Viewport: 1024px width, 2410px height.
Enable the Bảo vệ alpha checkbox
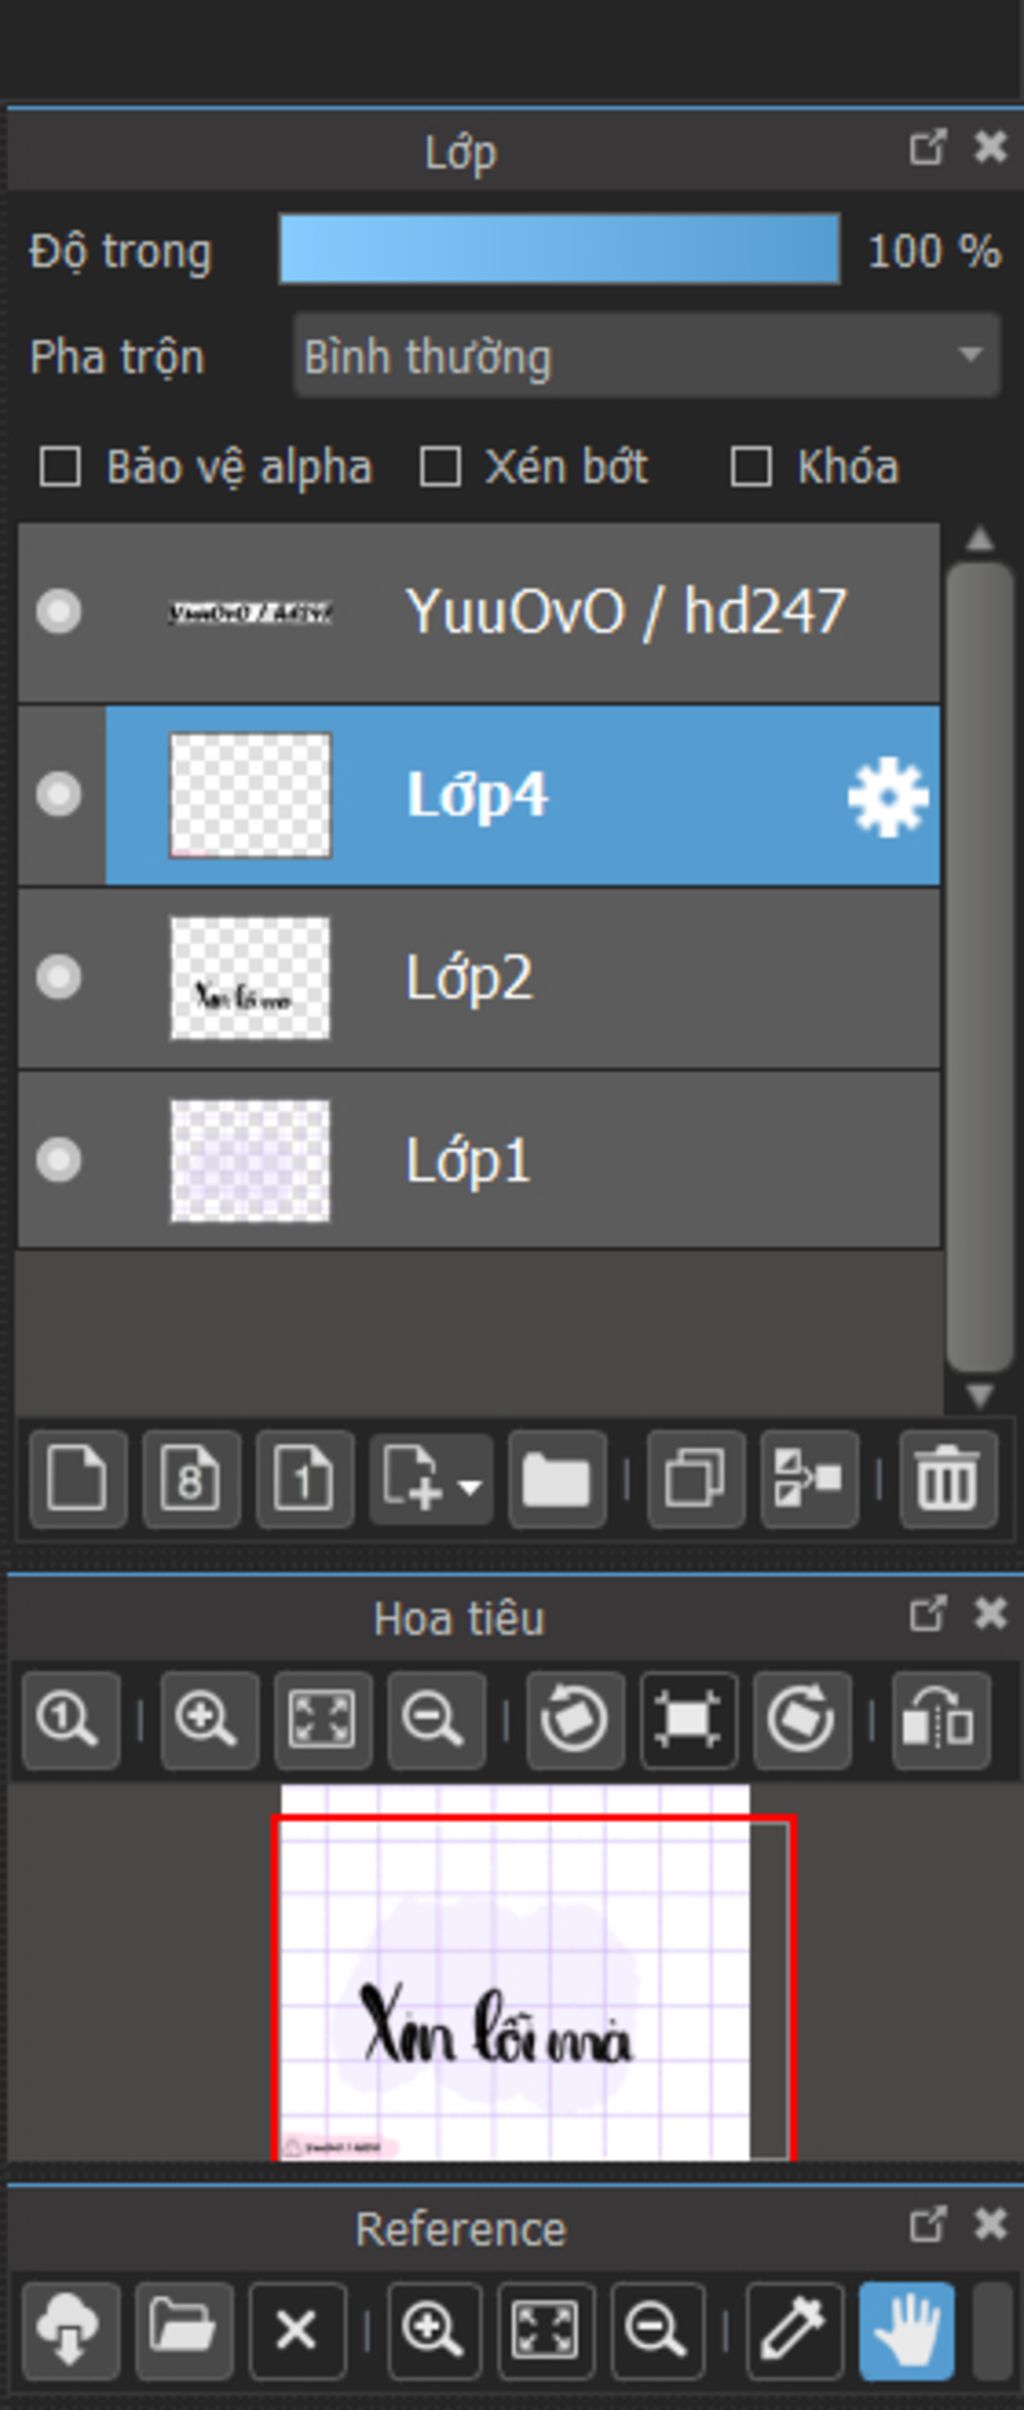60,467
